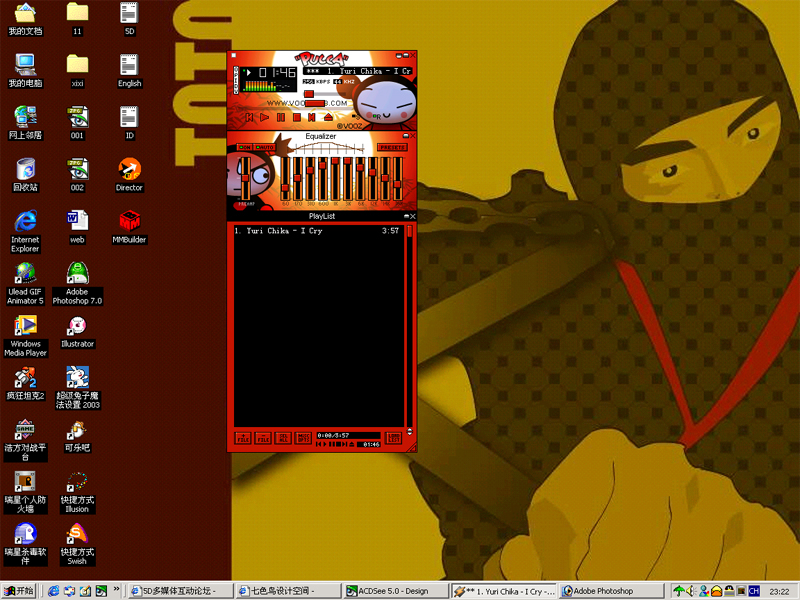Click the playlist 'MISC OPTS' button
This screenshot has height=600, width=800.
(303, 438)
